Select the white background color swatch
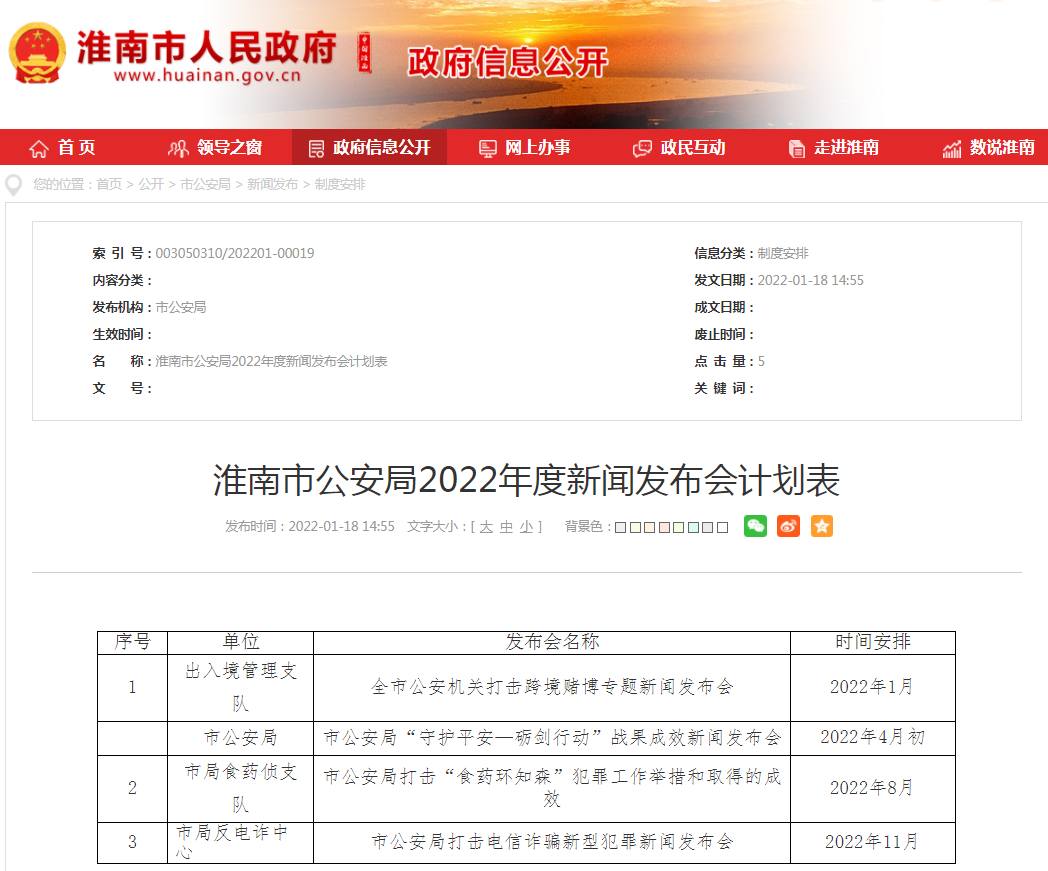 [x=720, y=527]
